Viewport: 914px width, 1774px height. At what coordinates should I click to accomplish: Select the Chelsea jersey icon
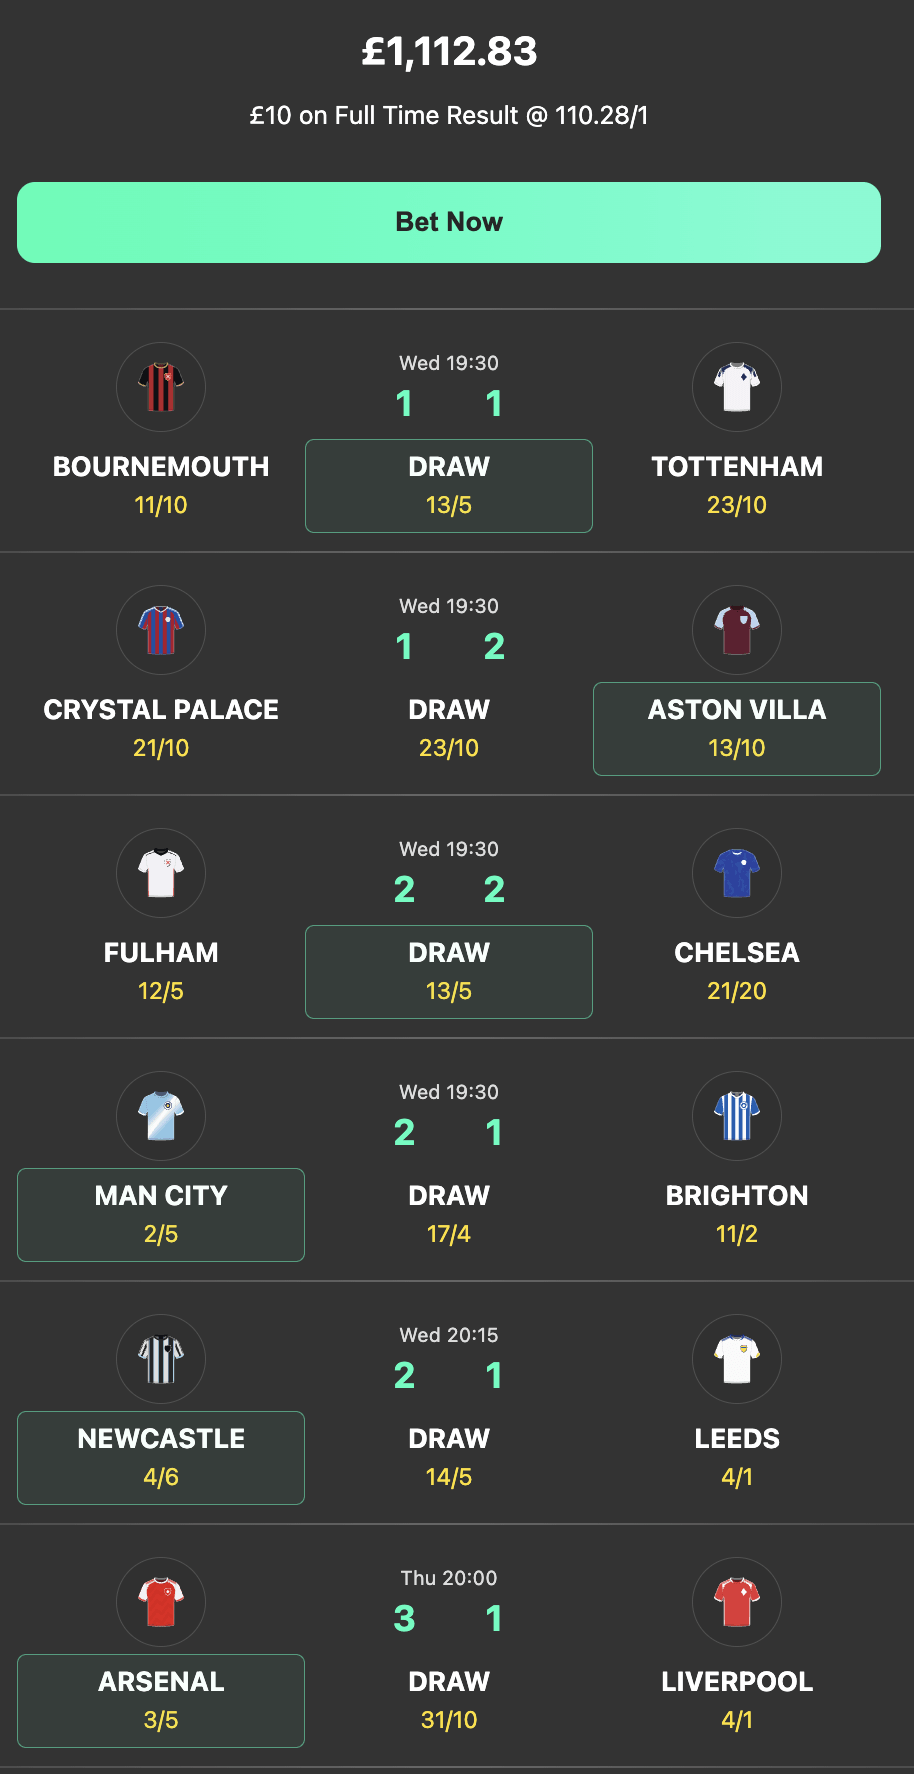click(x=737, y=873)
